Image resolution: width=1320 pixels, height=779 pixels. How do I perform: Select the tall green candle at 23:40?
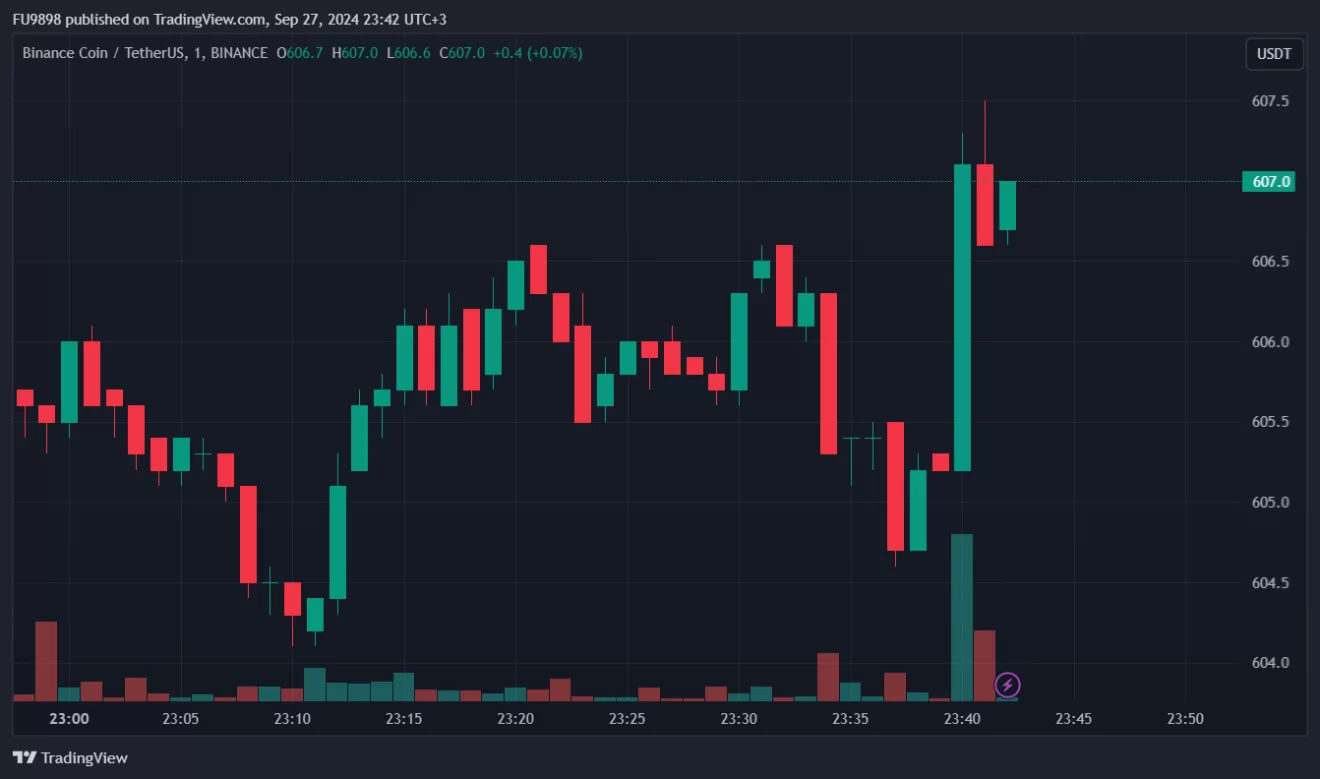coord(962,317)
